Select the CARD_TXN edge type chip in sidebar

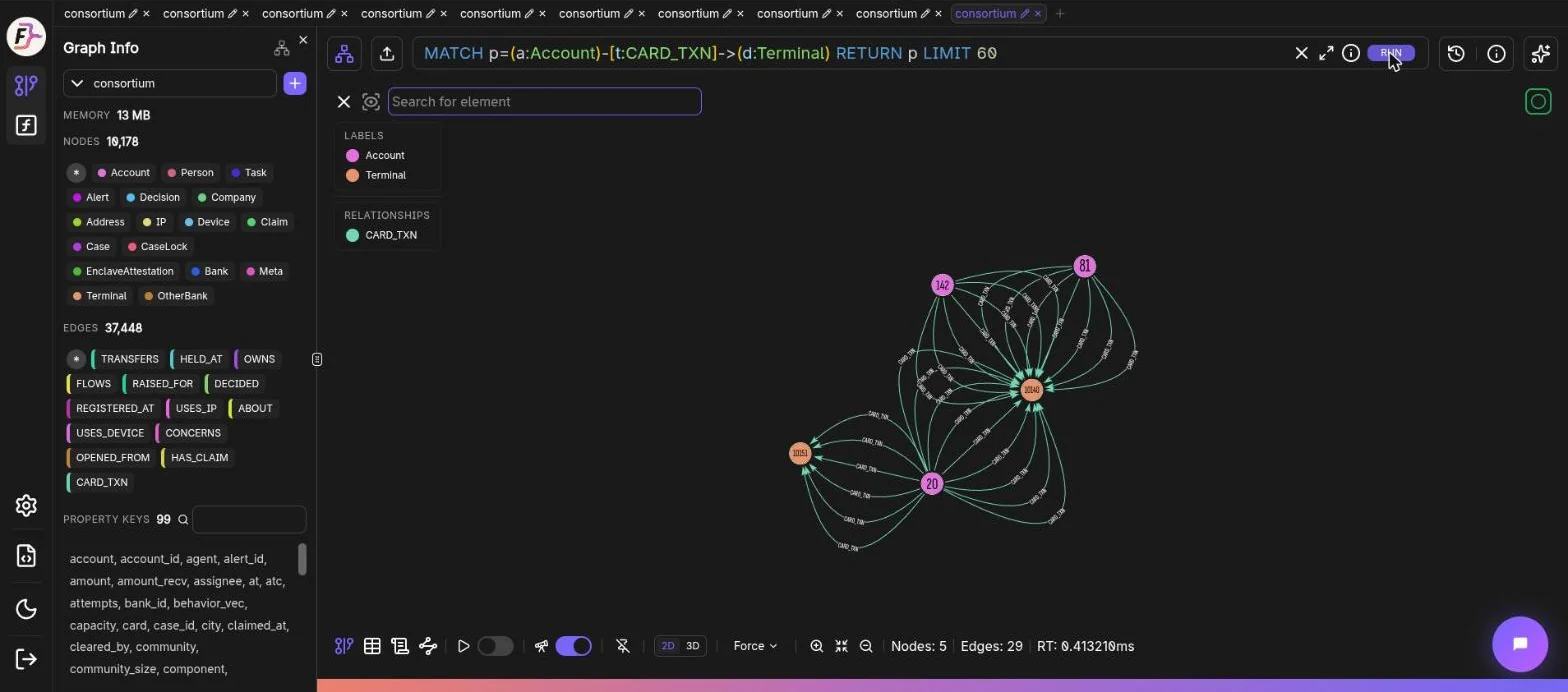[99, 482]
